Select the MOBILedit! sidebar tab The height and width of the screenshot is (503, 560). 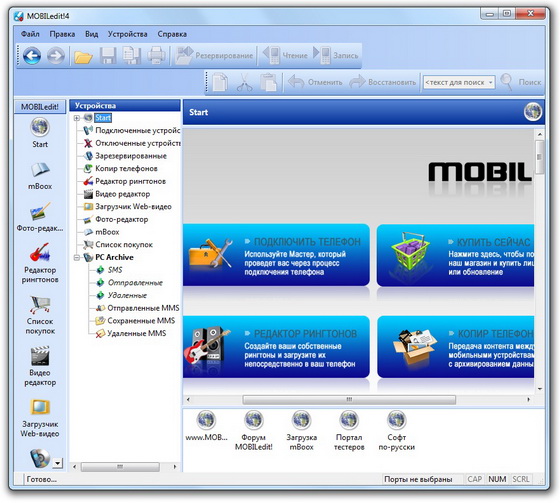40,107
